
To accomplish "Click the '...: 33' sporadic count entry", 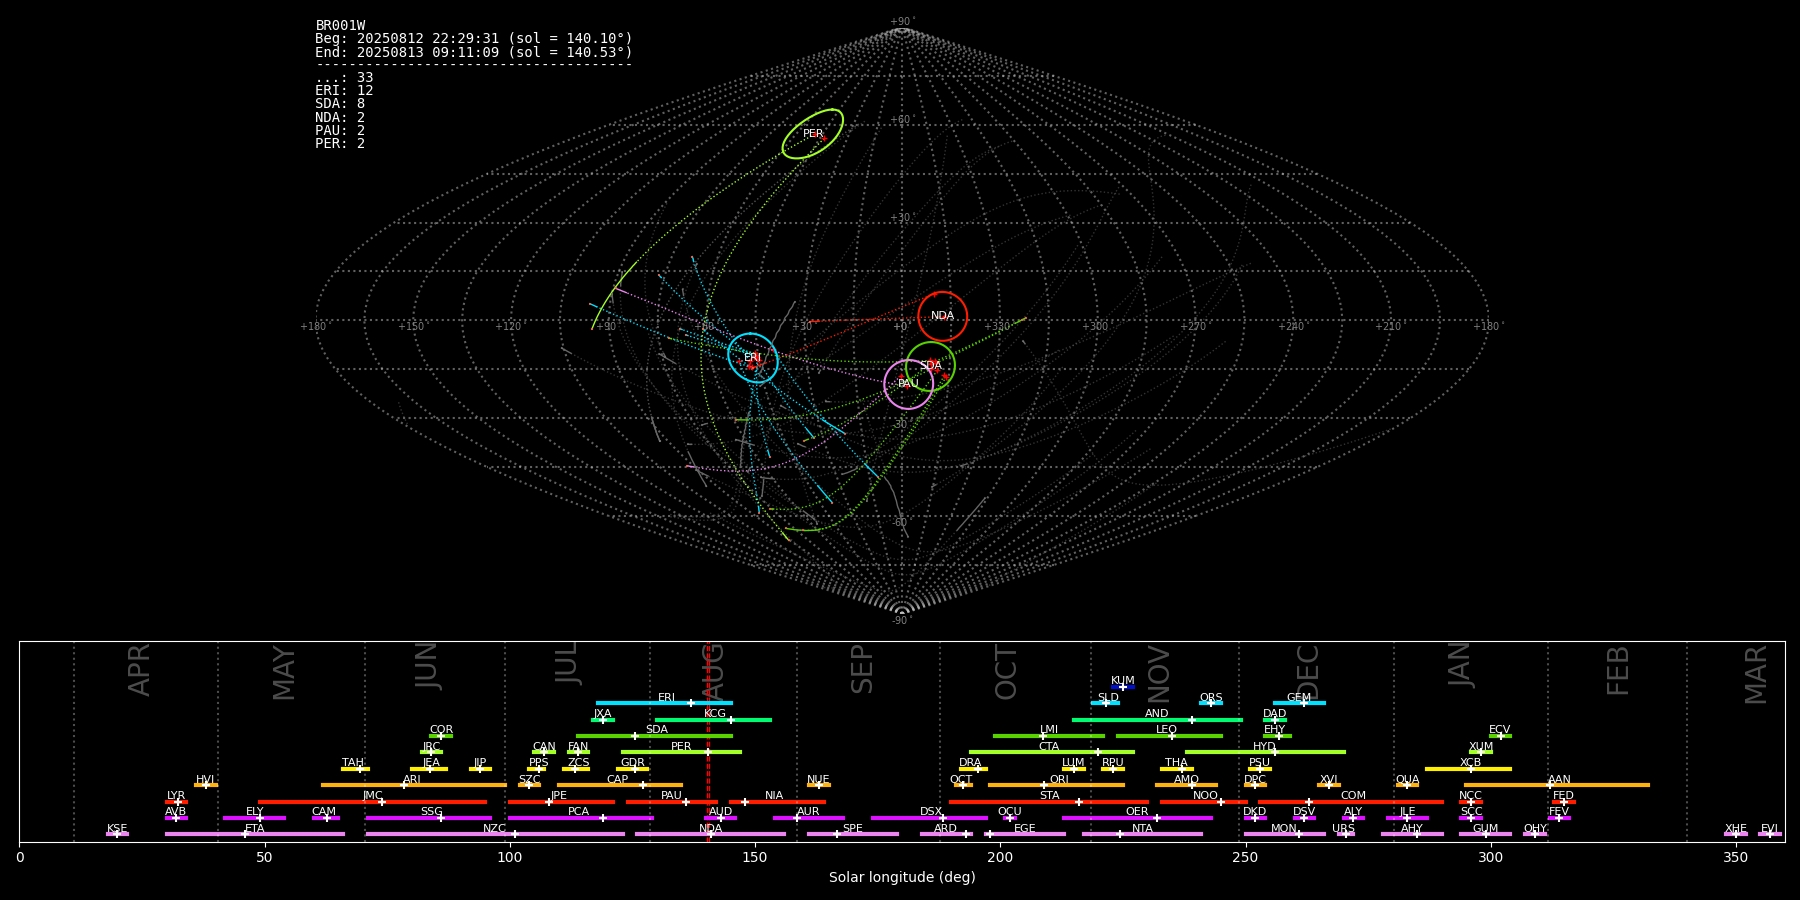I will (344, 78).
